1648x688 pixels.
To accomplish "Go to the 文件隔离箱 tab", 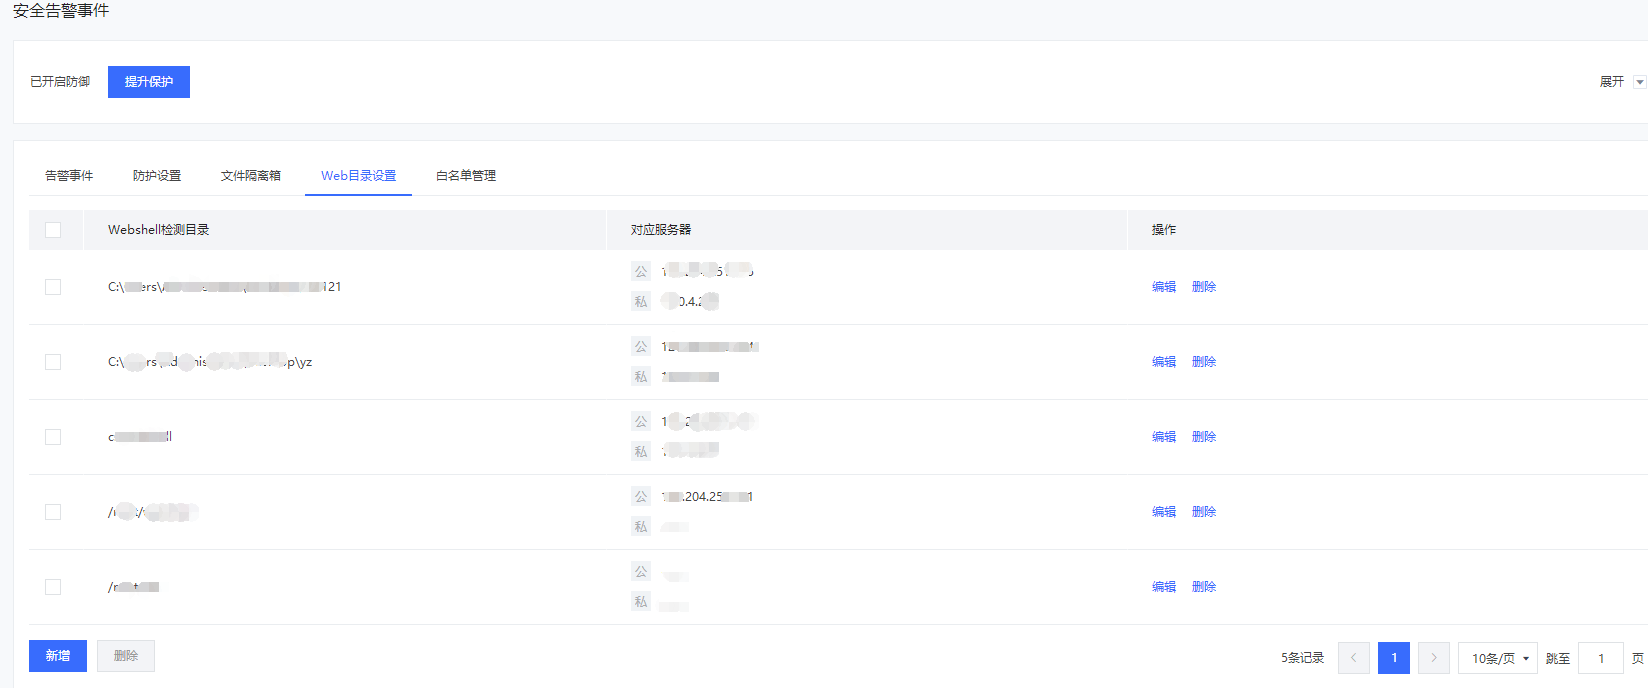I will pos(251,176).
